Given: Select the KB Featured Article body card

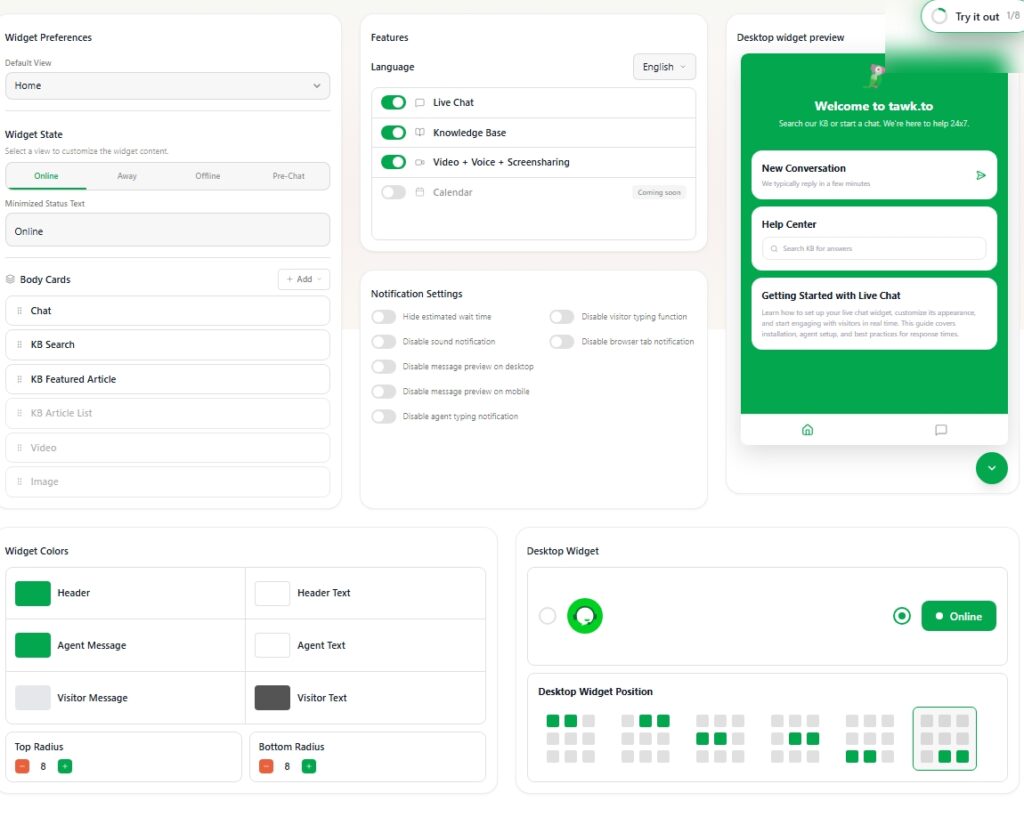Looking at the screenshot, I should [167, 379].
